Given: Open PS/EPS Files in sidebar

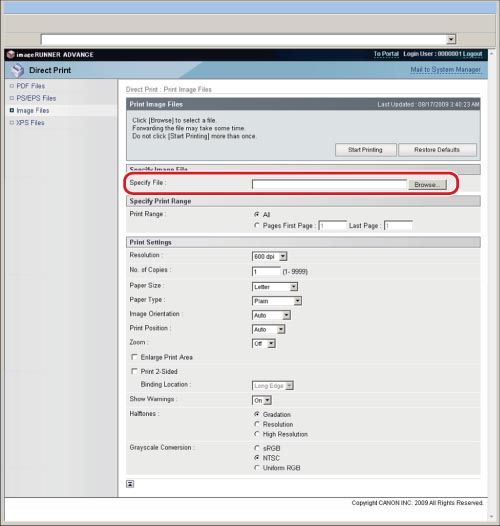Looking at the screenshot, I should [x=36, y=98].
